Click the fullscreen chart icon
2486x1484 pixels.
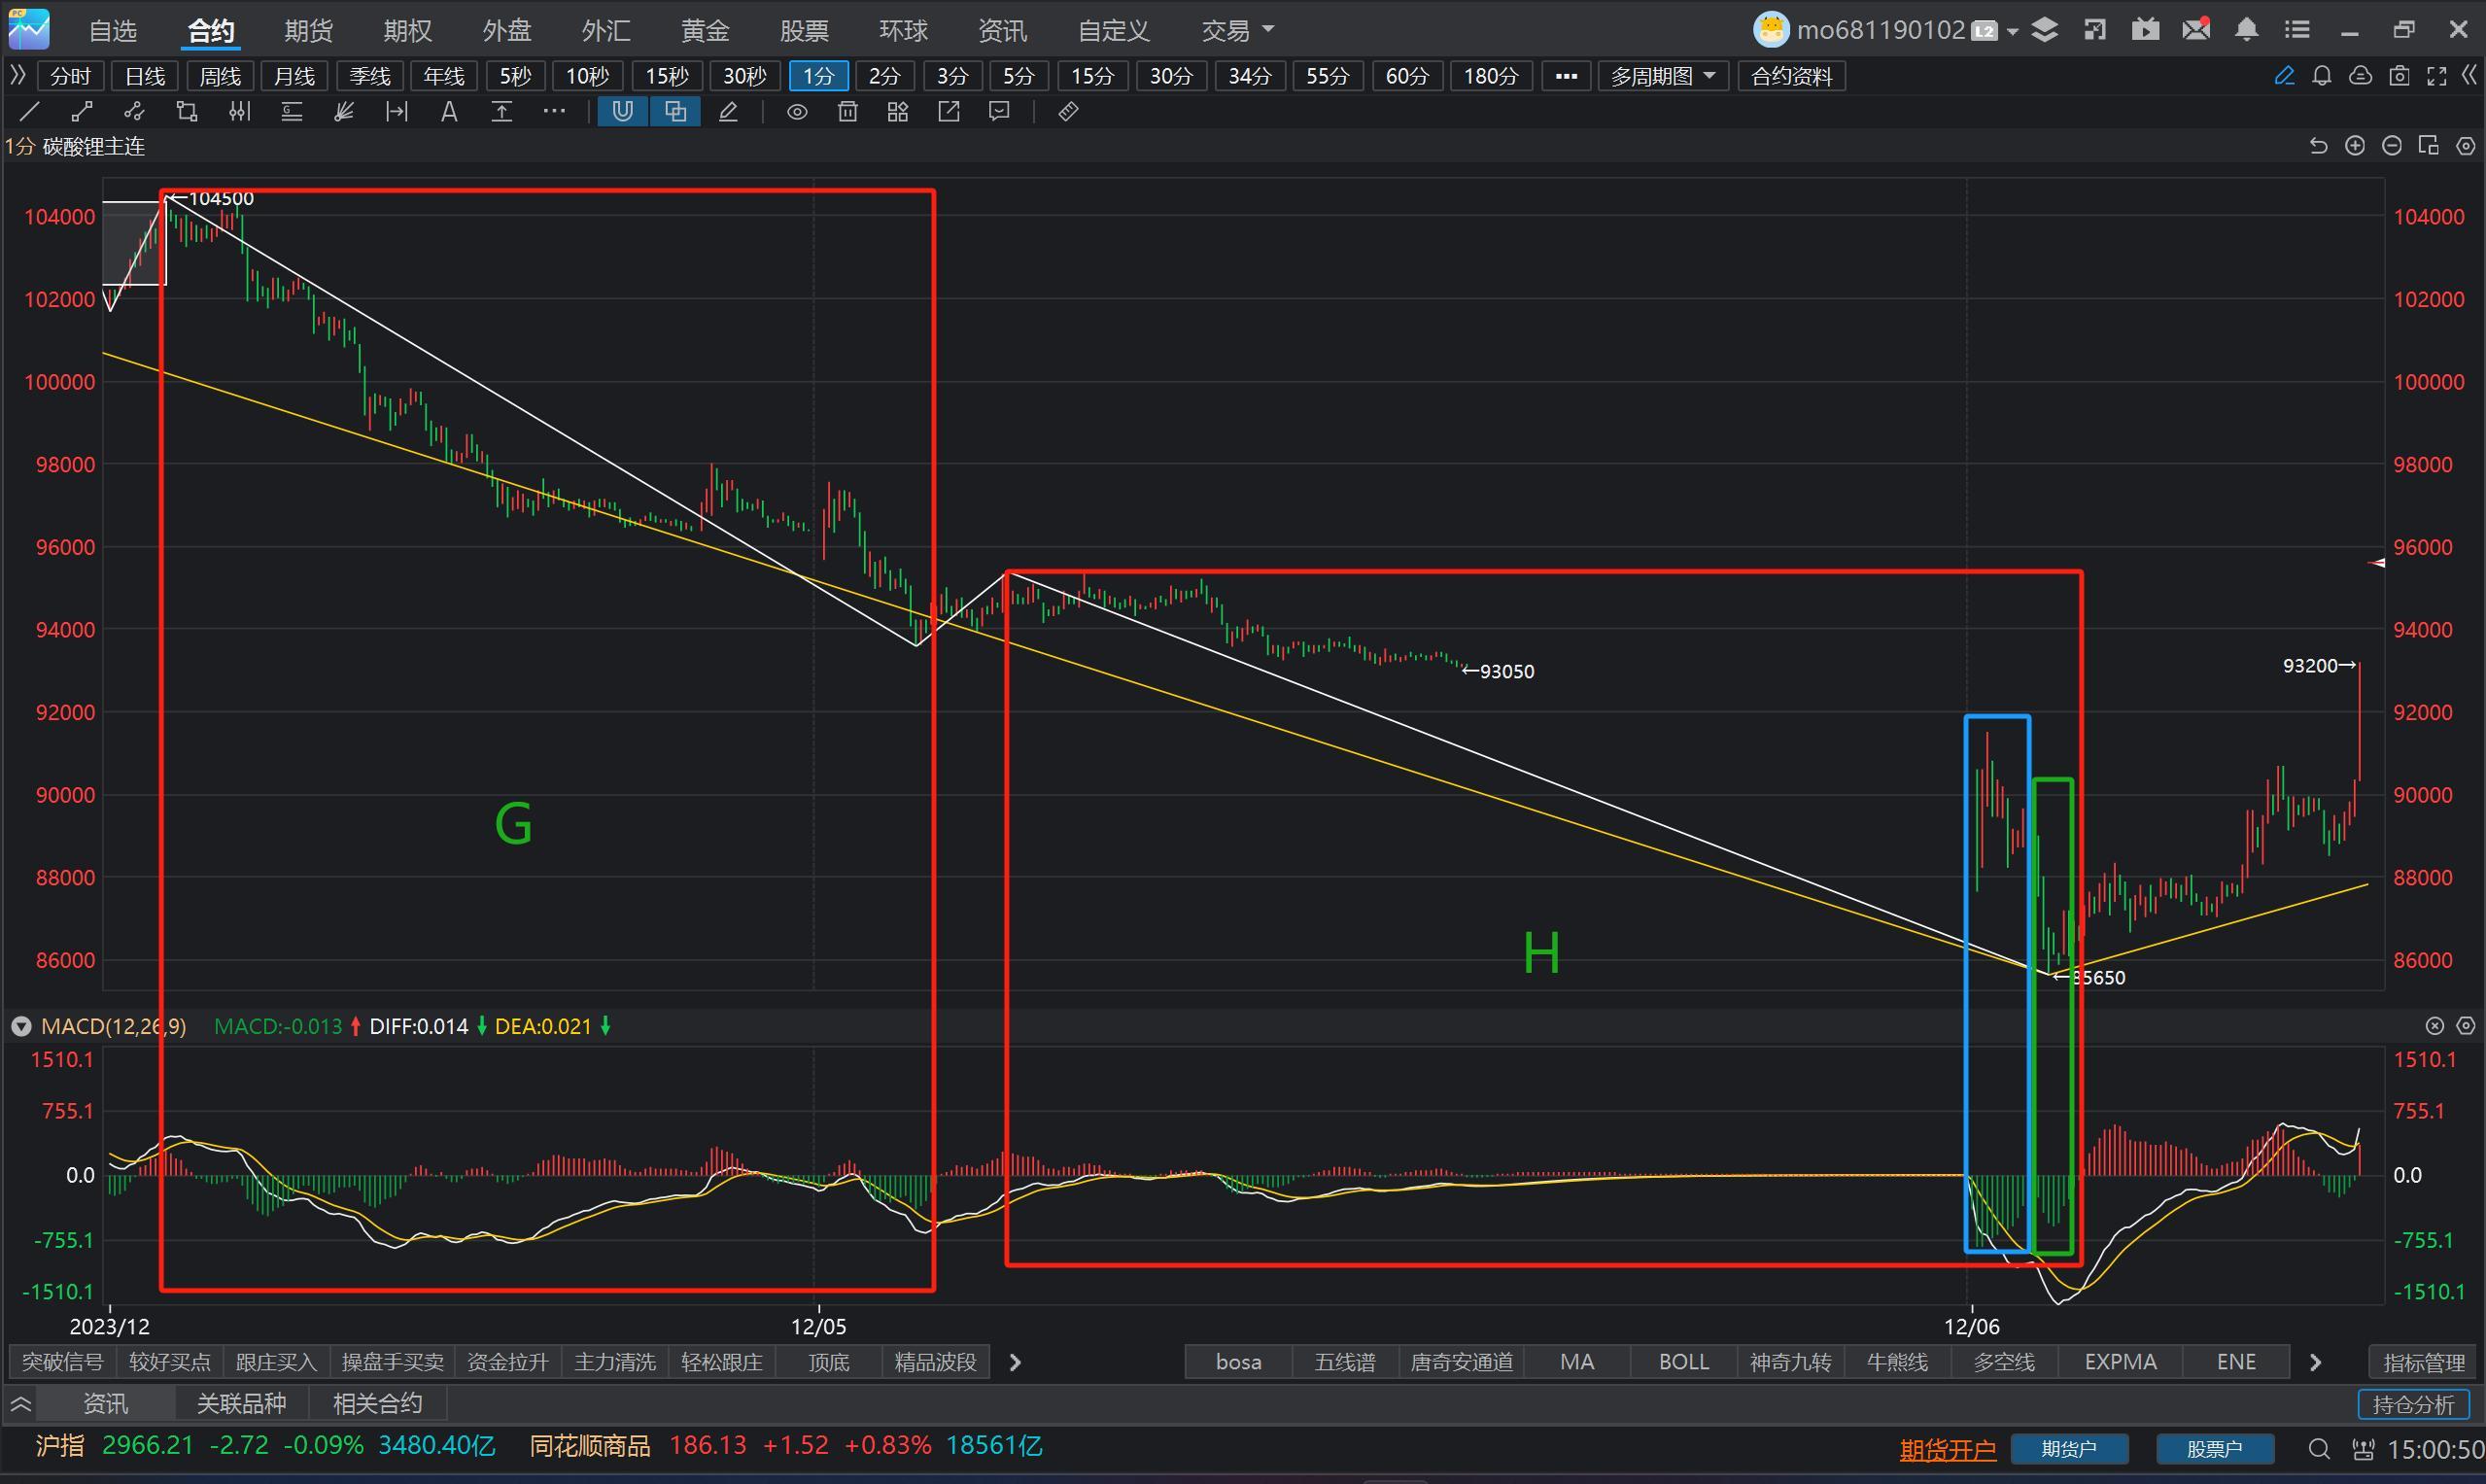(x=2437, y=76)
